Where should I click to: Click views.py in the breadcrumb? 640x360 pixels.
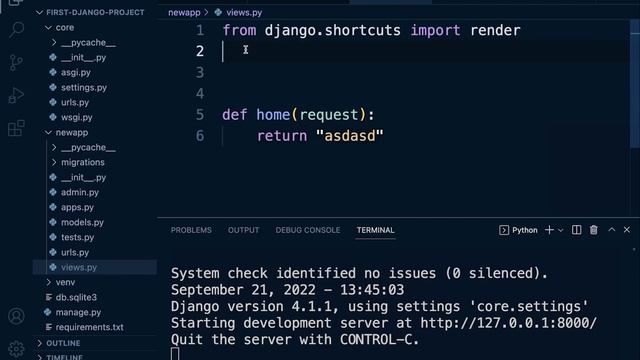(244, 13)
